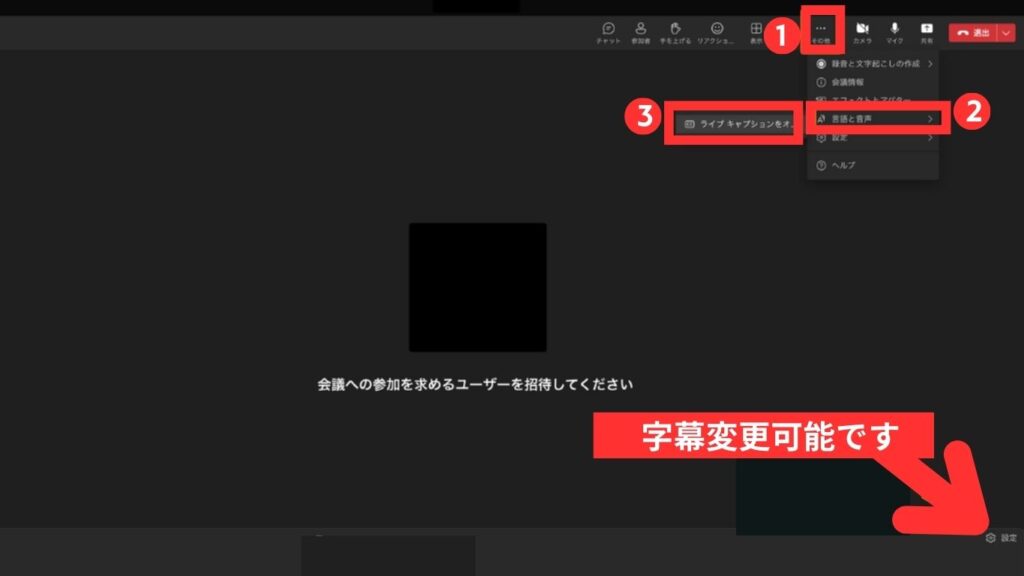1024x576 pixels.
Task: Expand the 録音と文字起こしの作成 submenu
Action: click(x=873, y=64)
